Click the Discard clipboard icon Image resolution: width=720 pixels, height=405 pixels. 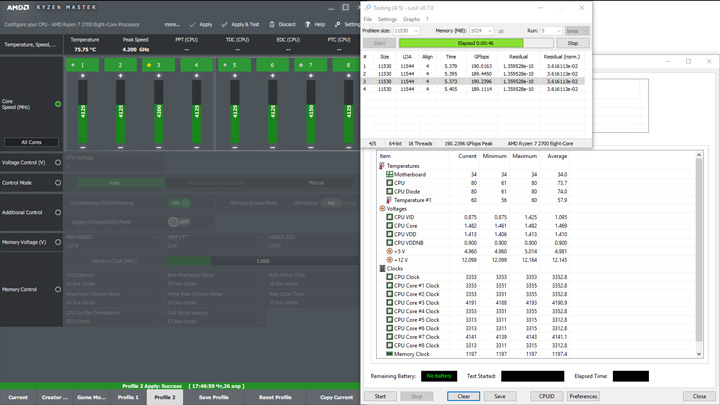click(x=272, y=24)
